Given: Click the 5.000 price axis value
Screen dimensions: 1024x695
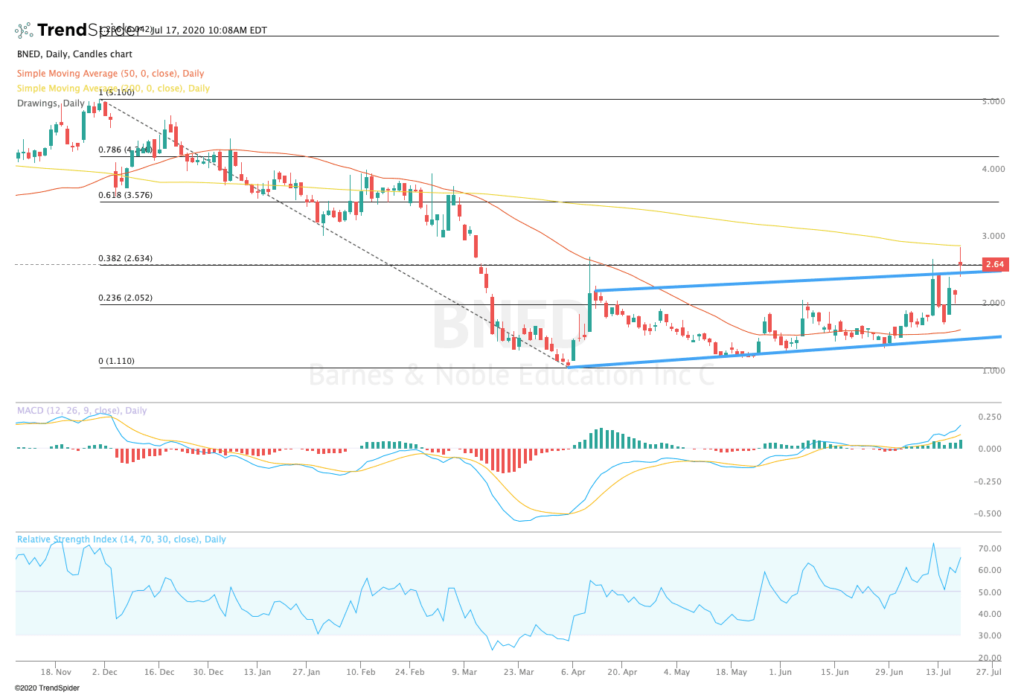Looking at the screenshot, I should coord(993,101).
